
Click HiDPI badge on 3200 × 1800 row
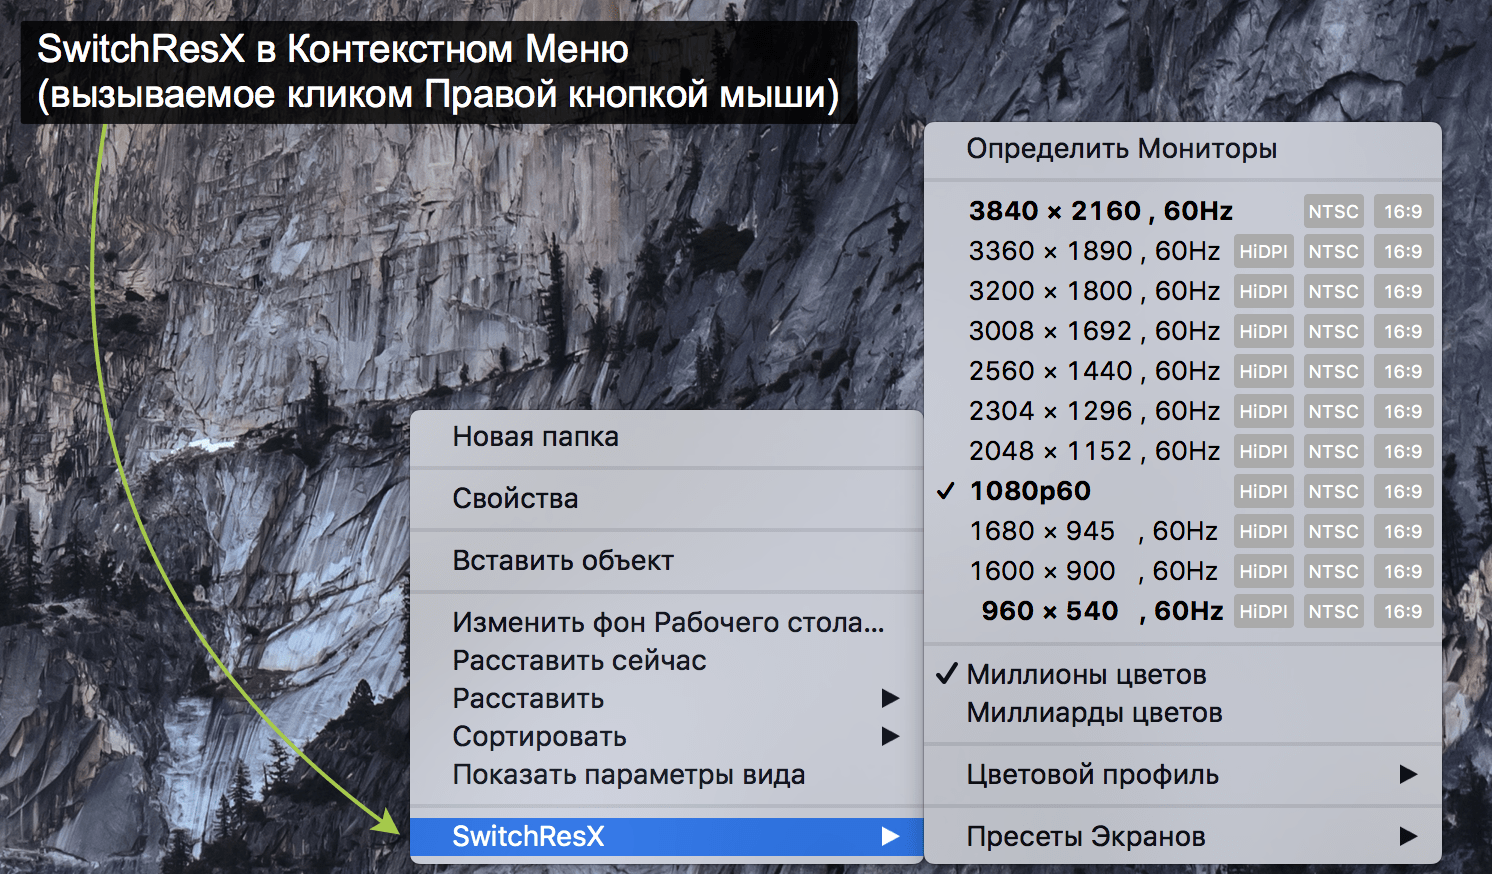tap(1264, 291)
